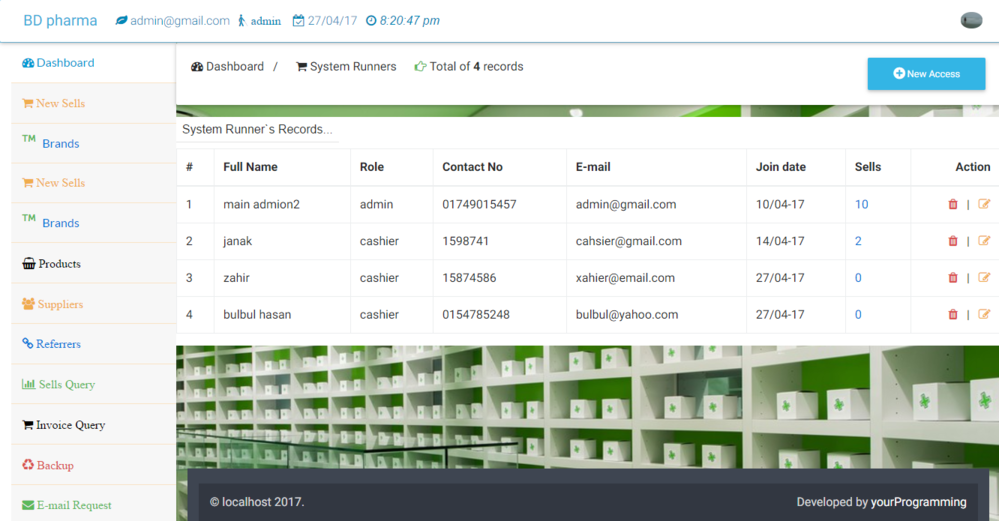The width and height of the screenshot is (999, 521).
Task: Open Dashboard from the sidebar
Action: point(65,63)
